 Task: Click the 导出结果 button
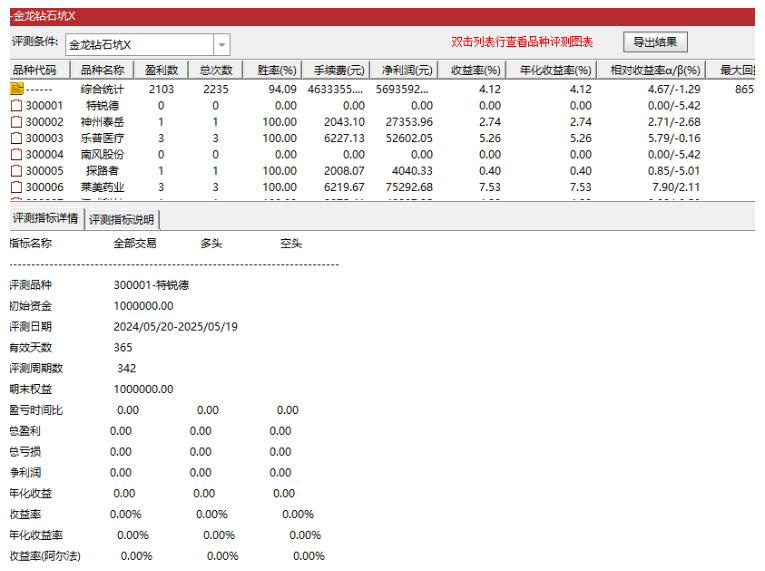(655, 42)
